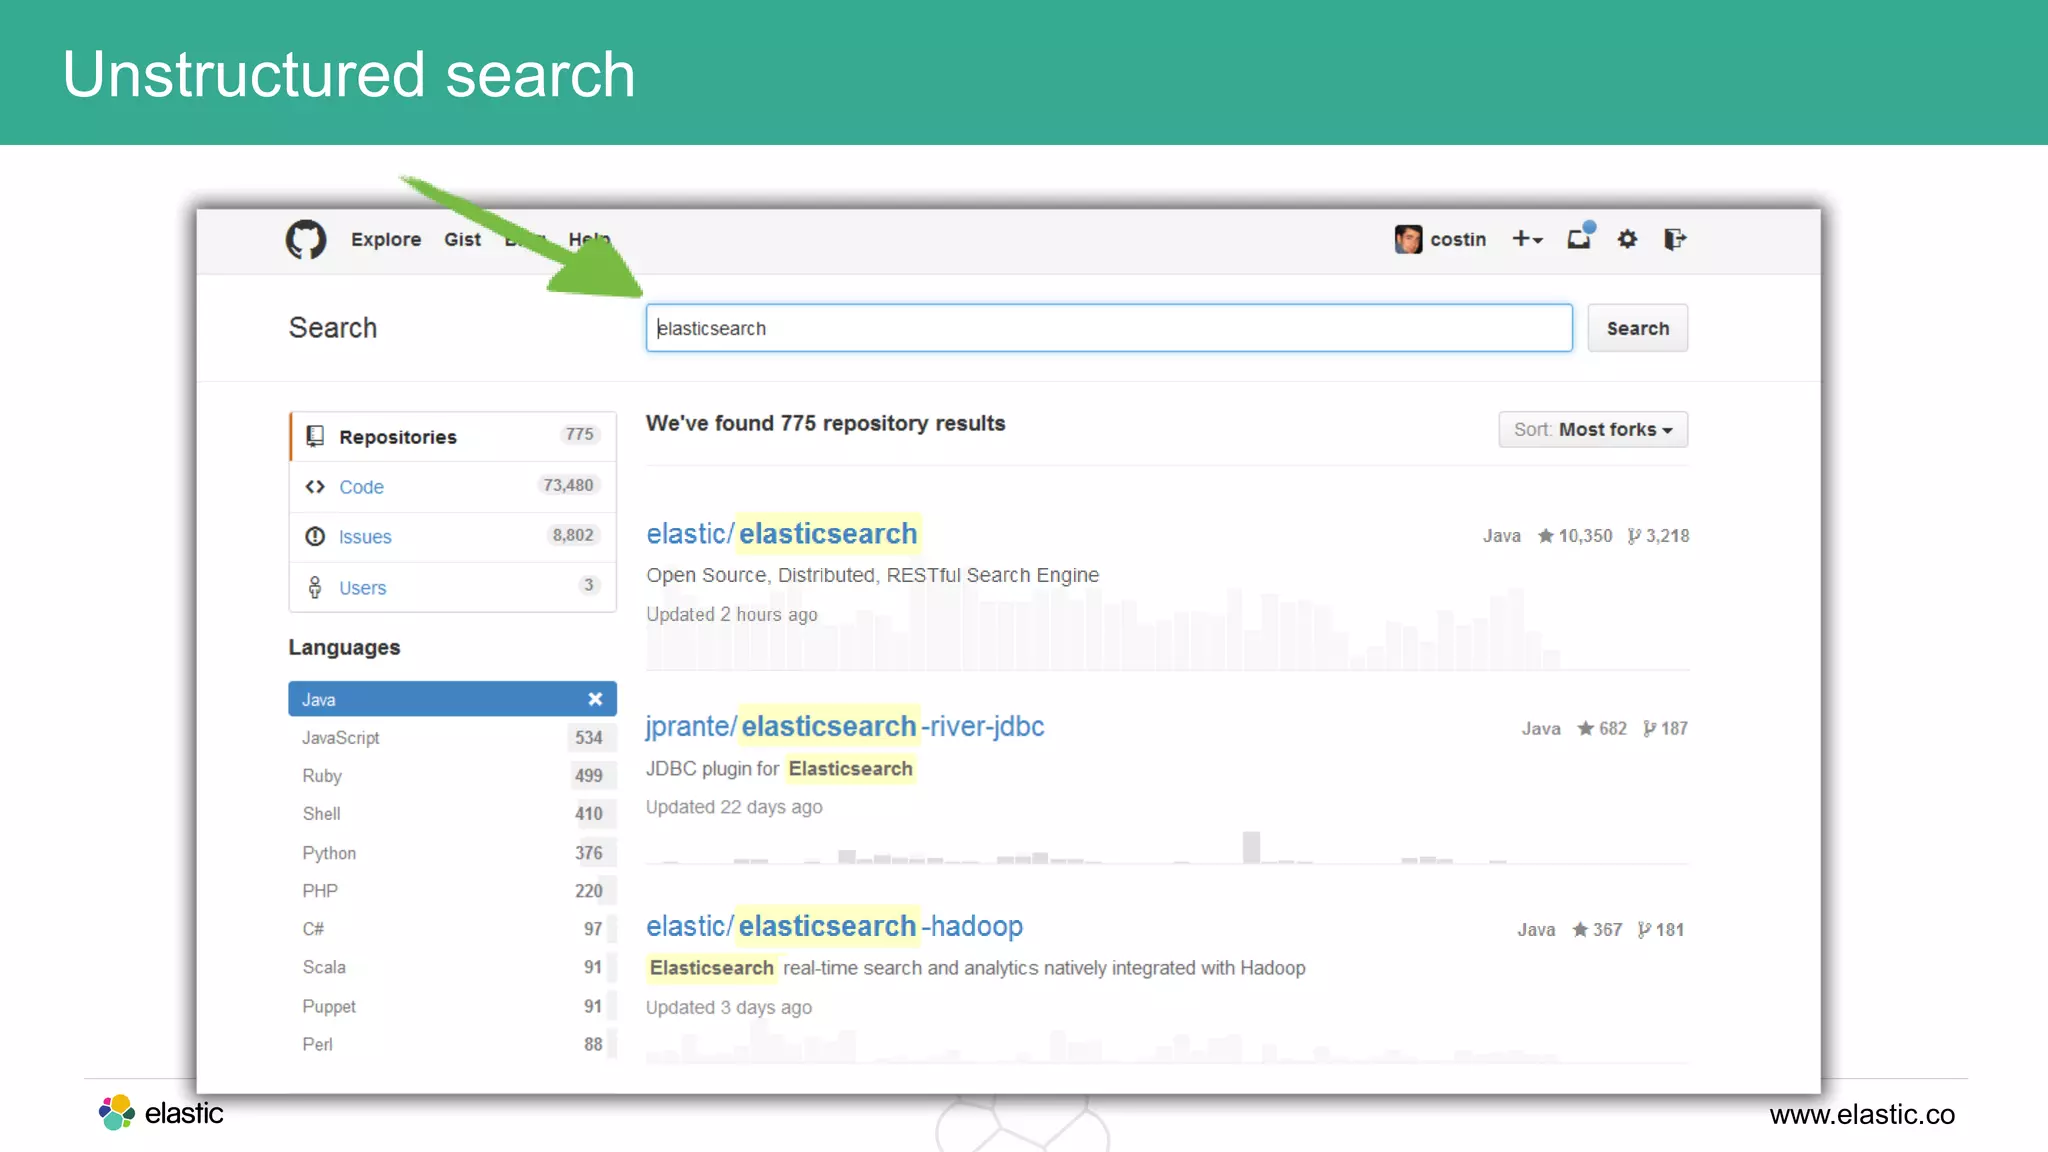Click the 3,218 forks count
This screenshot has width=2048, height=1152.
pyautogui.click(x=1658, y=536)
